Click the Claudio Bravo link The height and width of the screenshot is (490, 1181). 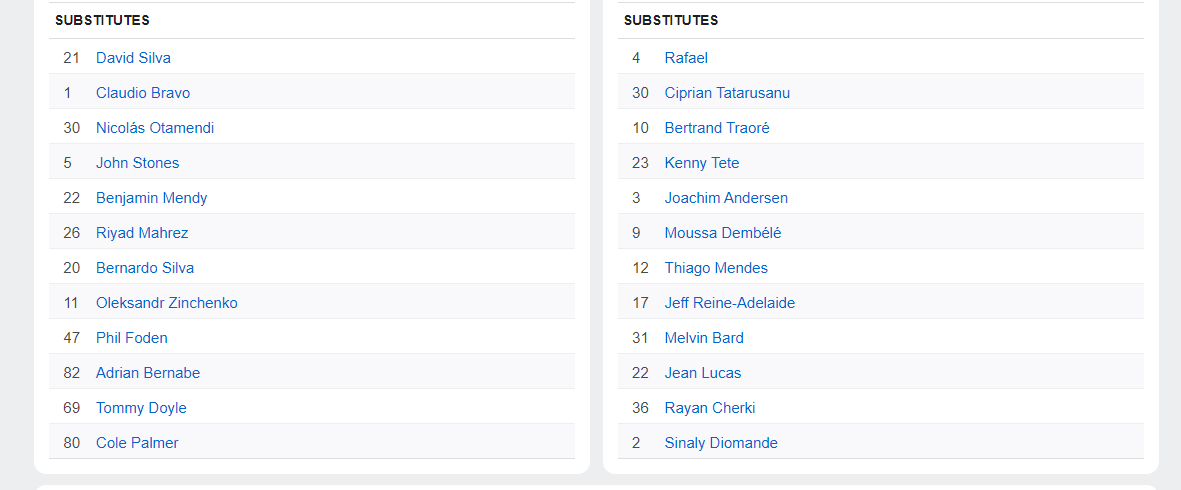tap(143, 93)
